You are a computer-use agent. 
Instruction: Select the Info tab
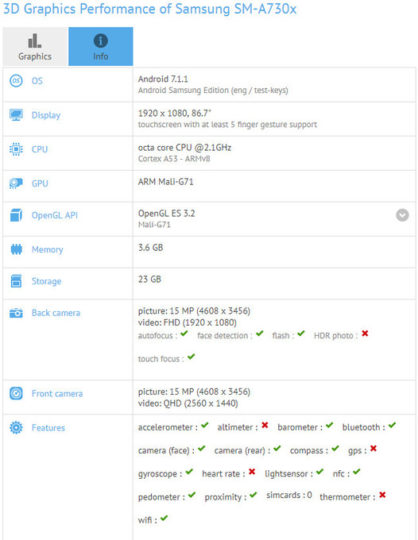pos(101,46)
